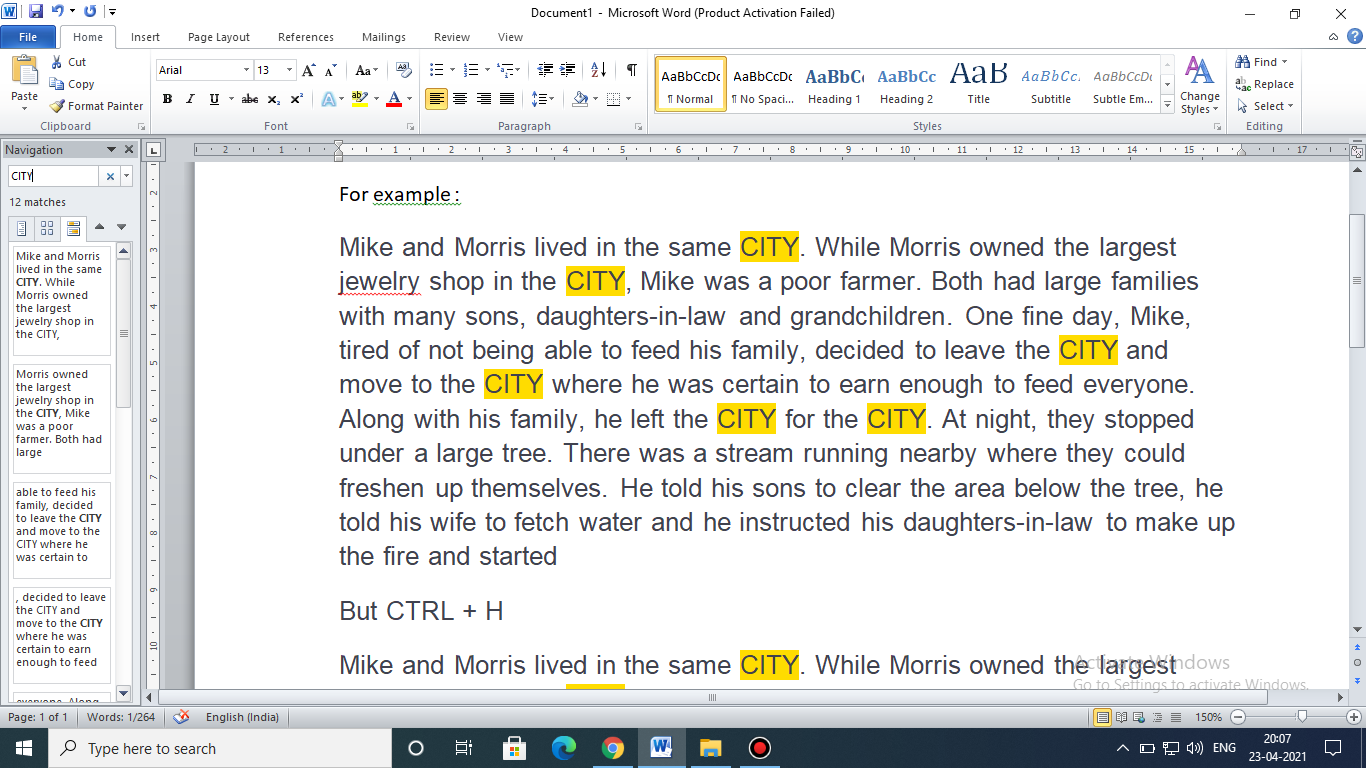Switch to Insert tab
The width and height of the screenshot is (1366, 768).
tap(145, 37)
